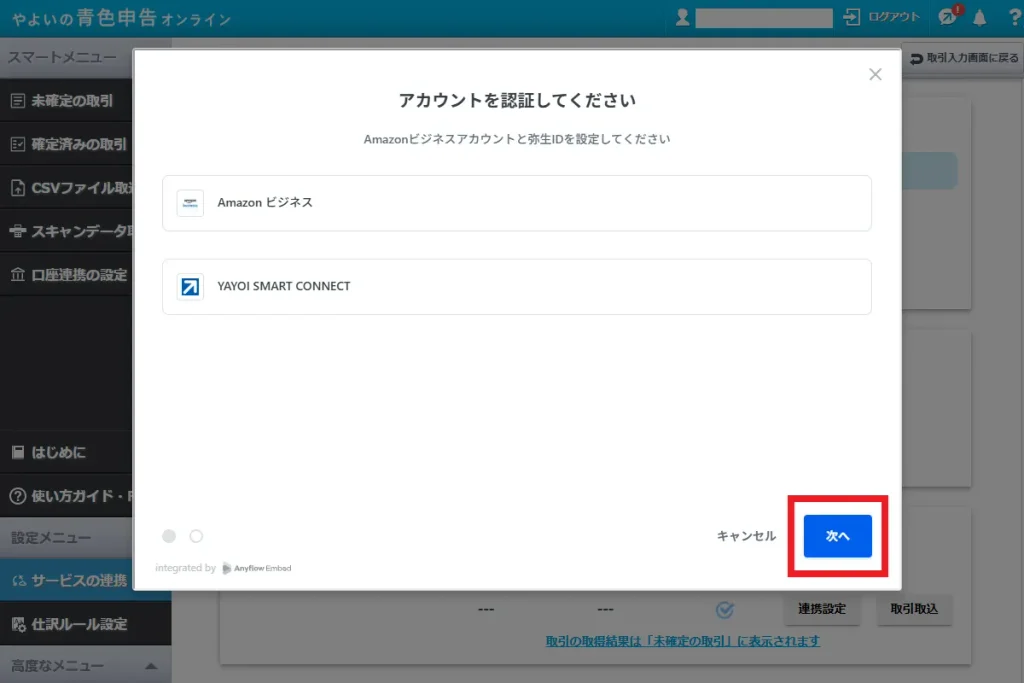Open 未確定の取引 in the sidebar
This screenshot has height=683, width=1024.
pyautogui.click(x=66, y=101)
